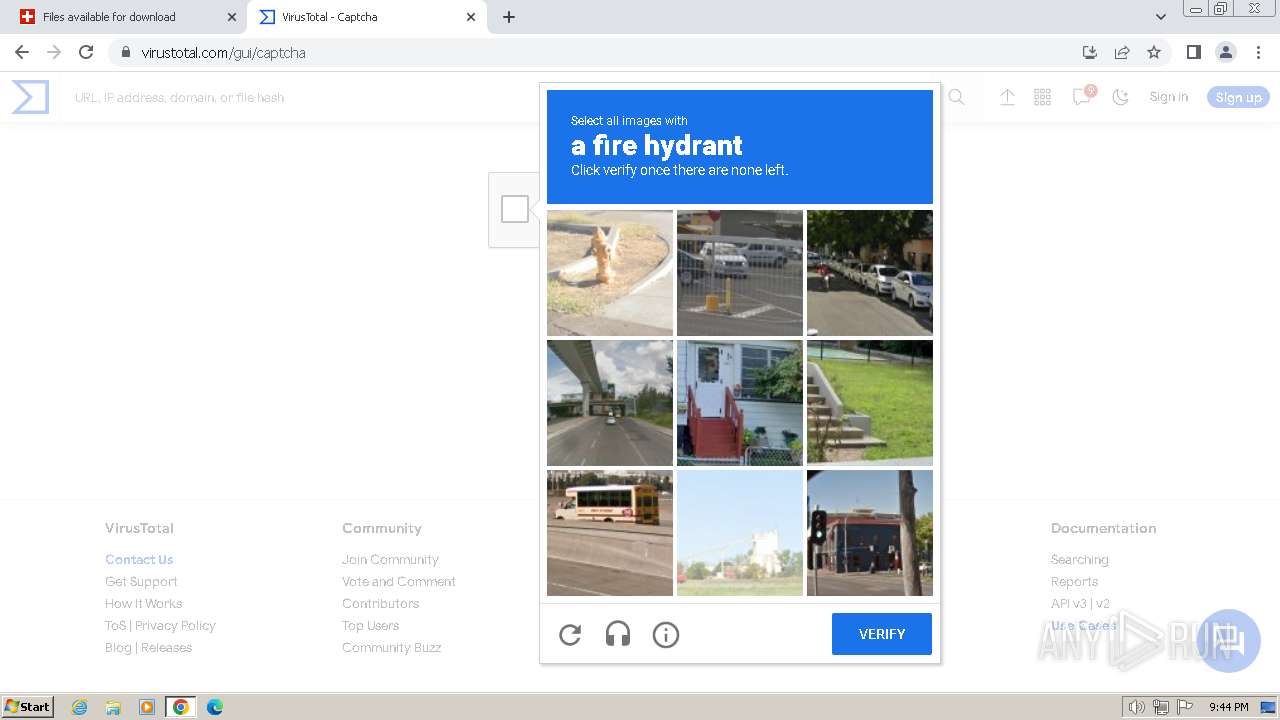This screenshot has width=1280, height=720.
Task: Open the install/download page icon in address bar
Action: coord(1090,52)
